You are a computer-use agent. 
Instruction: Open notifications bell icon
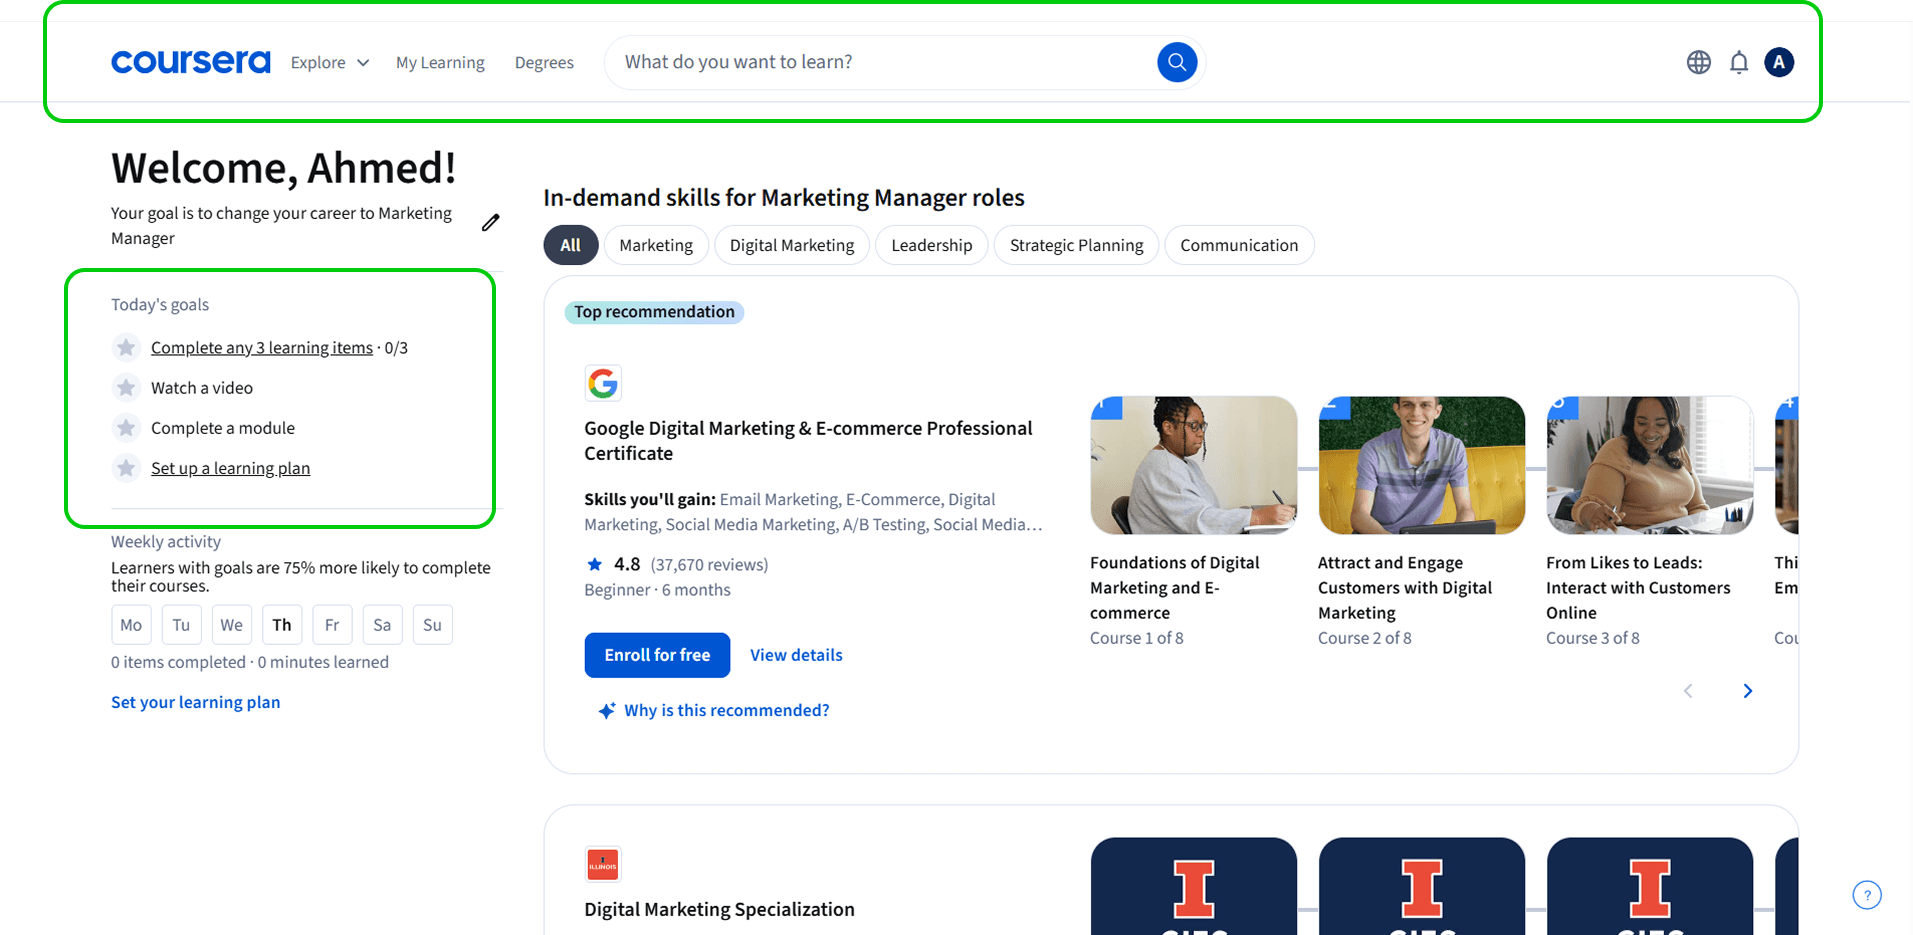coord(1739,62)
